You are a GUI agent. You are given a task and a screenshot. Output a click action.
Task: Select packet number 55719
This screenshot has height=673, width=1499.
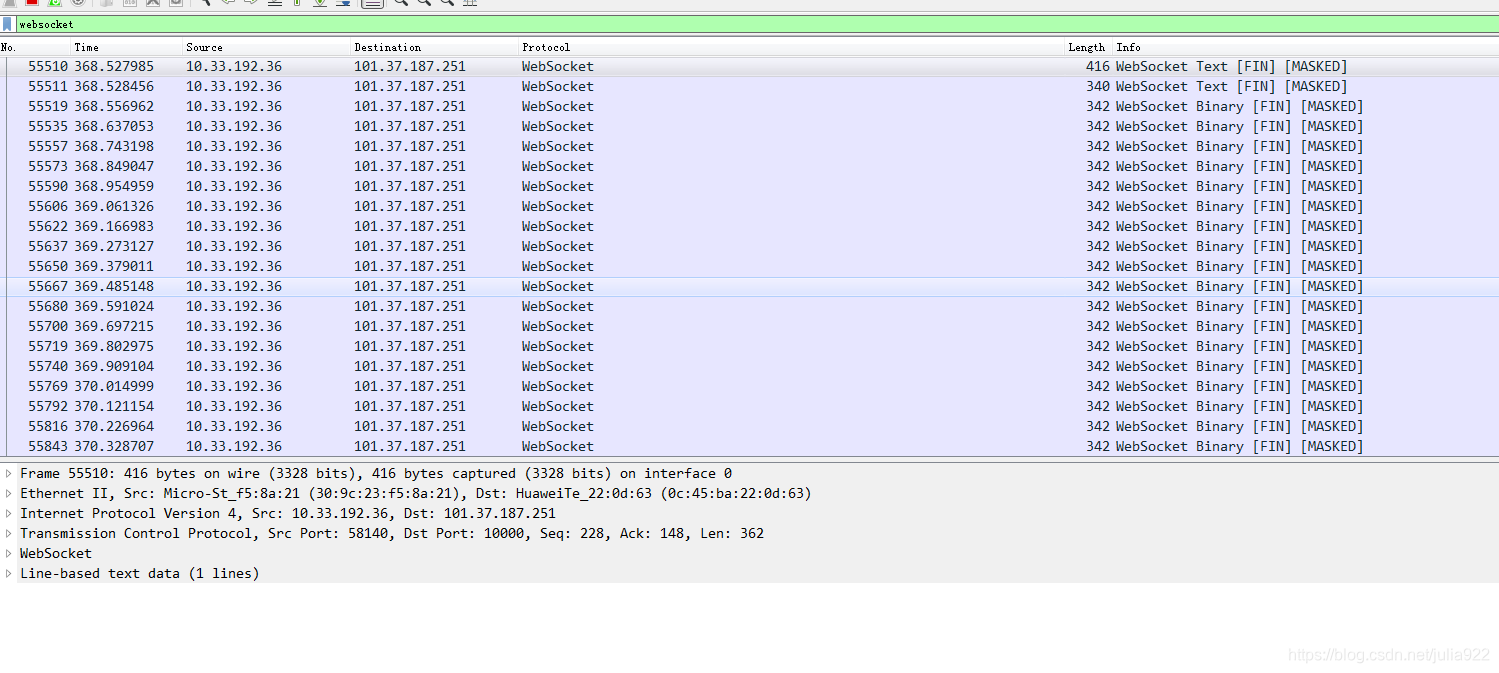[749, 346]
